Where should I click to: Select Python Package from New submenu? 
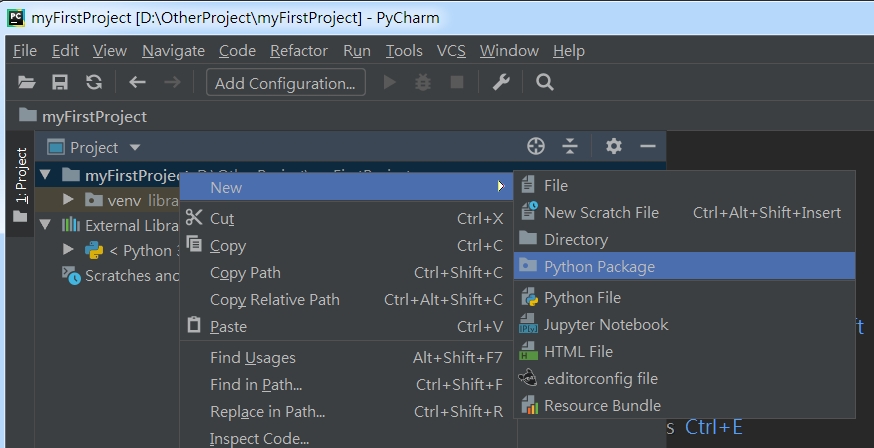point(599,267)
